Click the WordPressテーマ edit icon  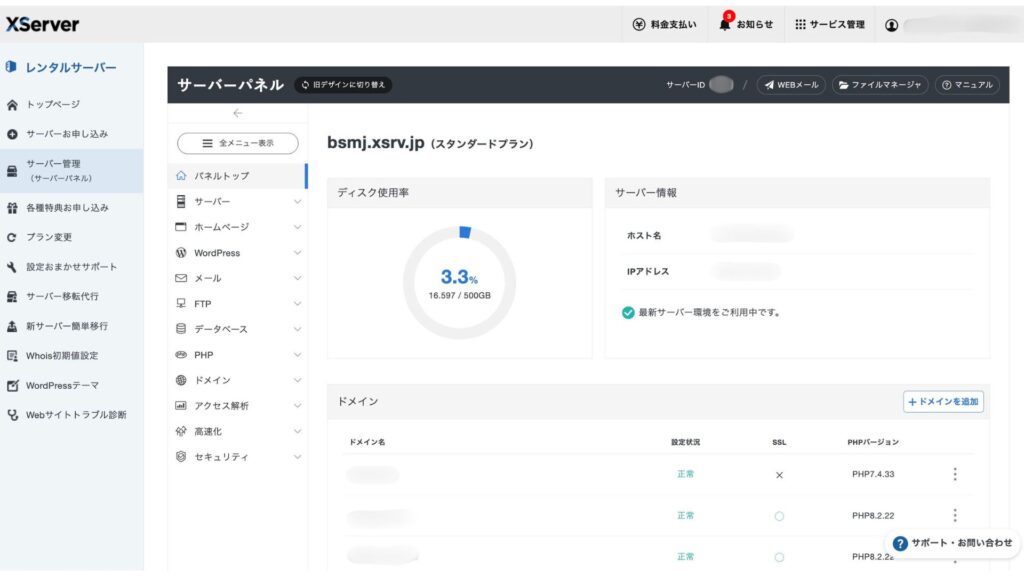point(12,385)
